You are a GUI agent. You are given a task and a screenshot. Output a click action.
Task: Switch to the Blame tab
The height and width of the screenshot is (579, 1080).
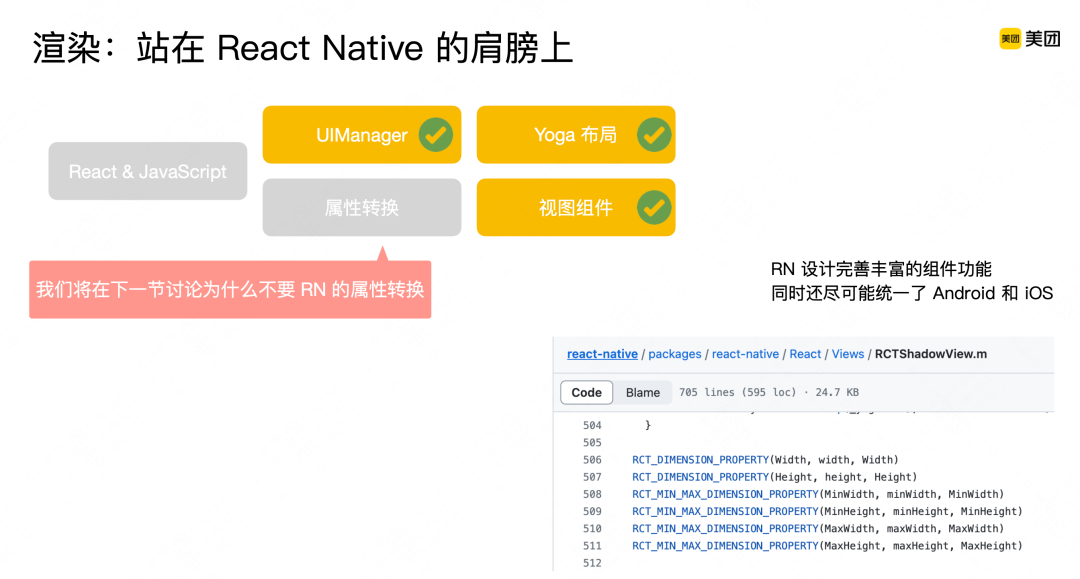click(x=643, y=392)
